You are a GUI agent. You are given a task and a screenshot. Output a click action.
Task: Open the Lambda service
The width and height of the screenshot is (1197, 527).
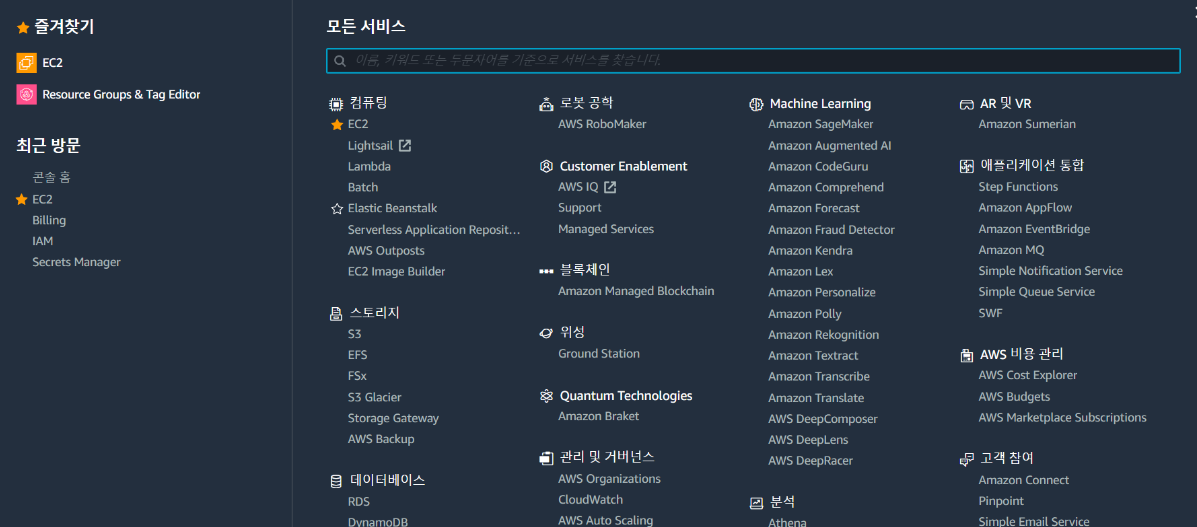tap(369, 167)
